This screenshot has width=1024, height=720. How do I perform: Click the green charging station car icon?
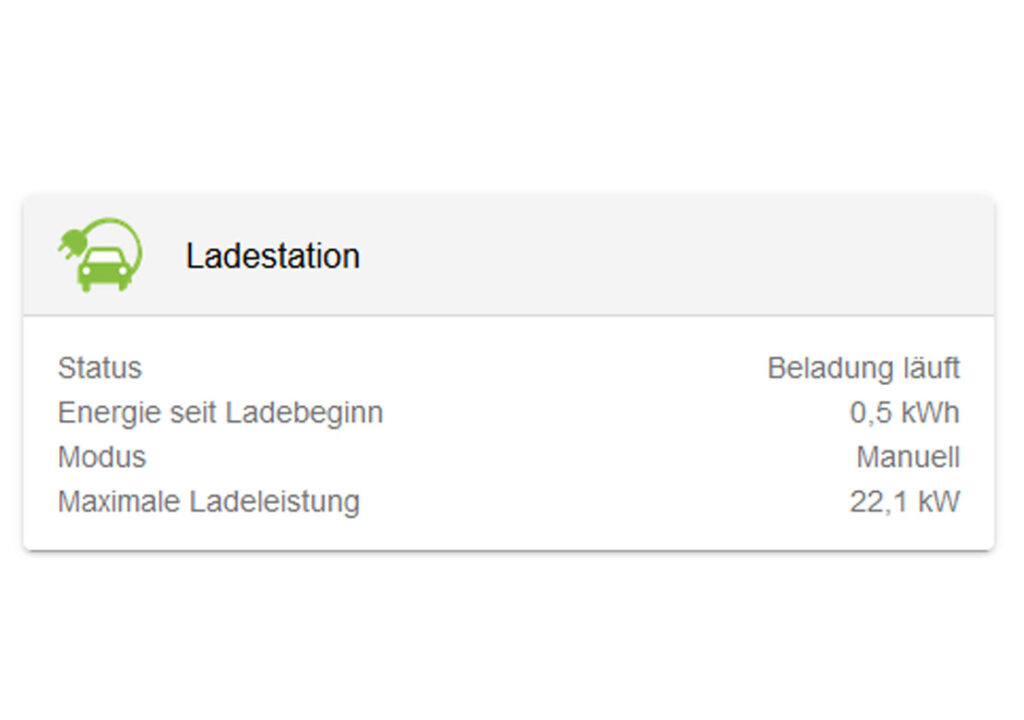pos(101,258)
